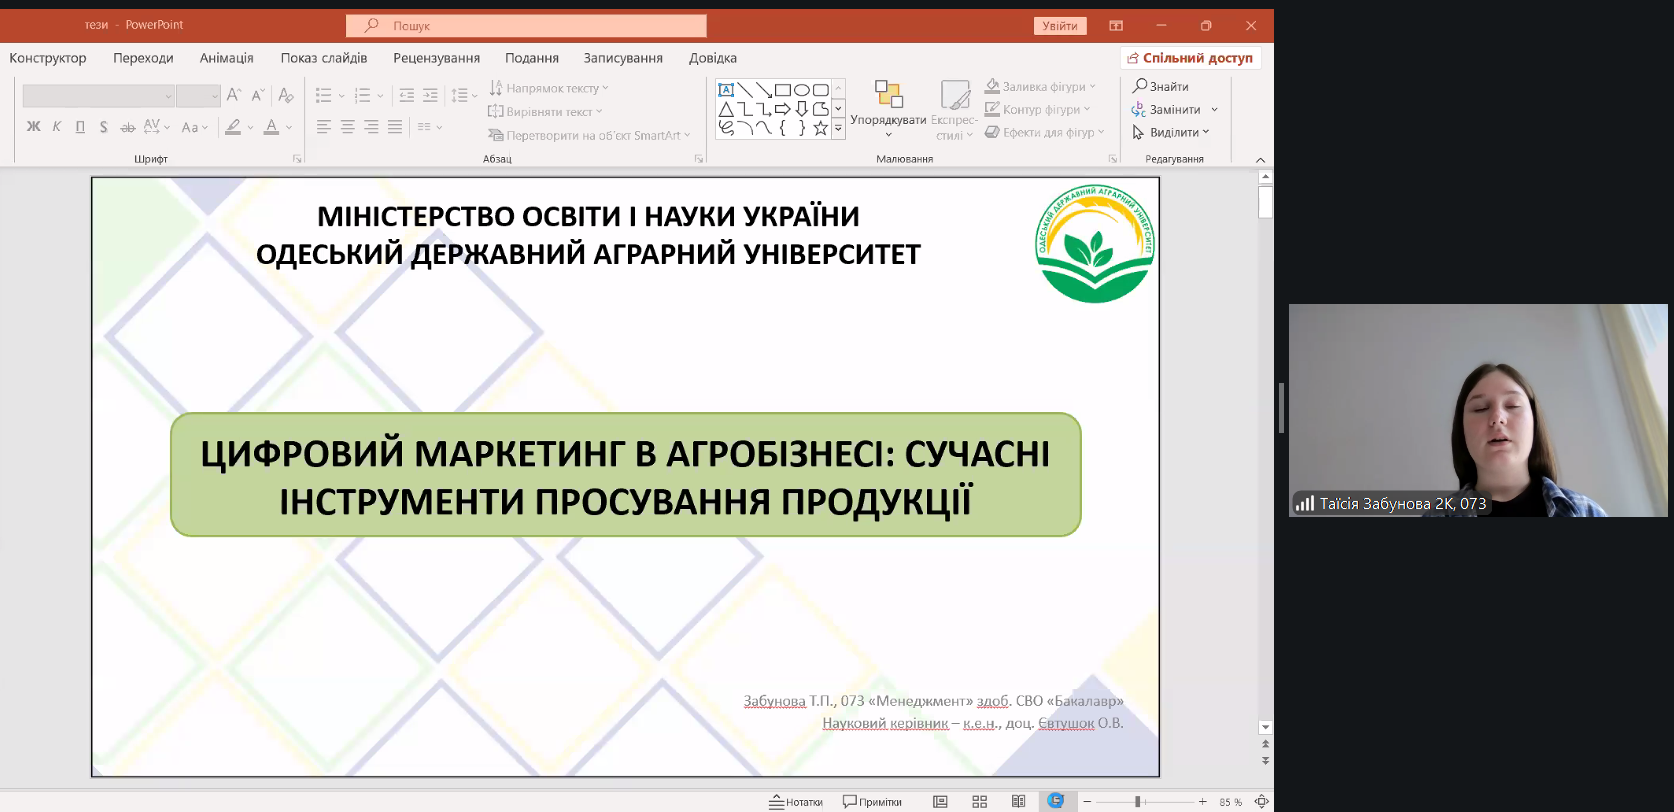This screenshot has height=812, width=1674.
Task: Click the Normal view icon
Action: 940,801
